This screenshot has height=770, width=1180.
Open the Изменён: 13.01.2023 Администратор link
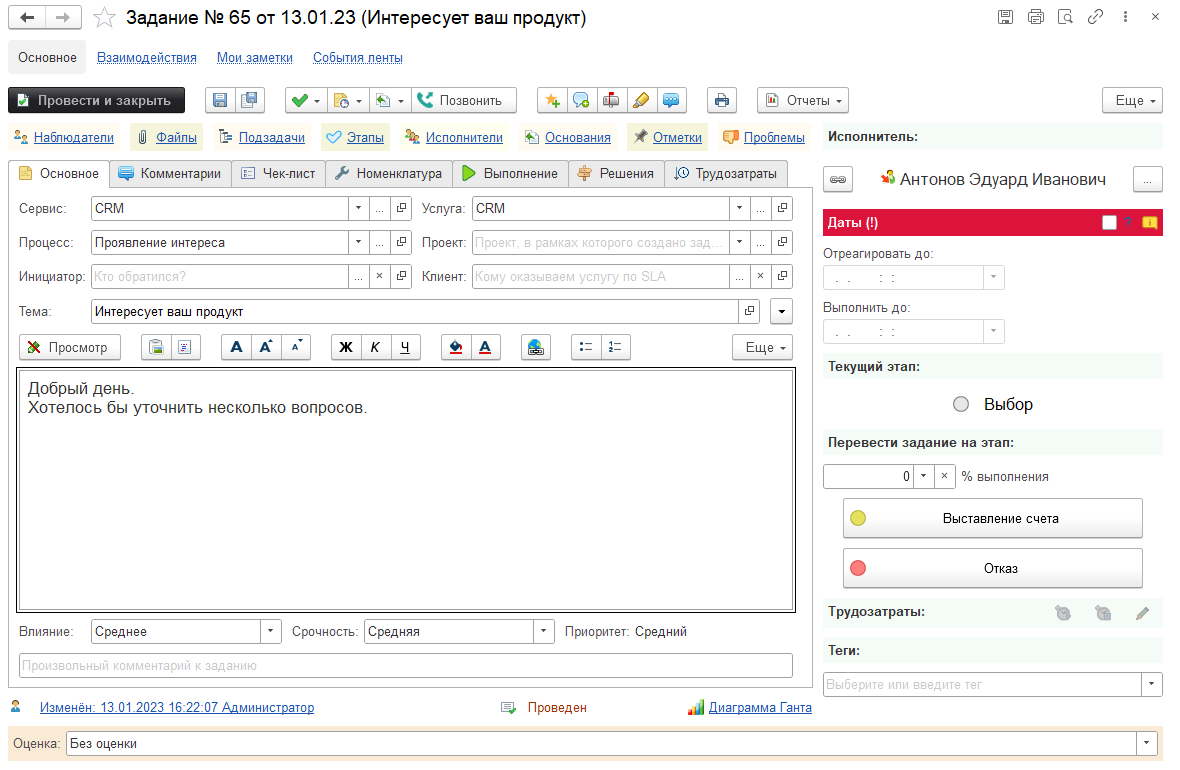point(176,707)
